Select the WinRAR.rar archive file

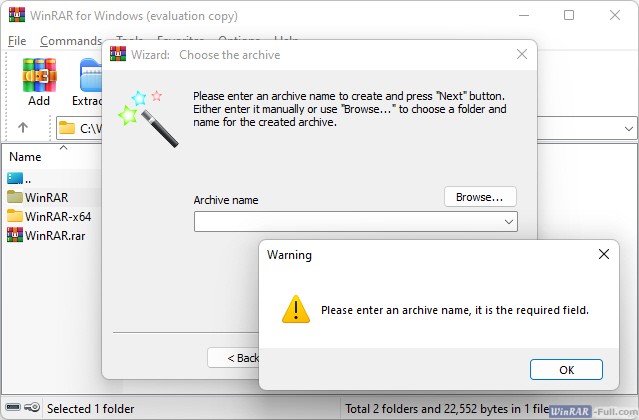click(x=54, y=234)
